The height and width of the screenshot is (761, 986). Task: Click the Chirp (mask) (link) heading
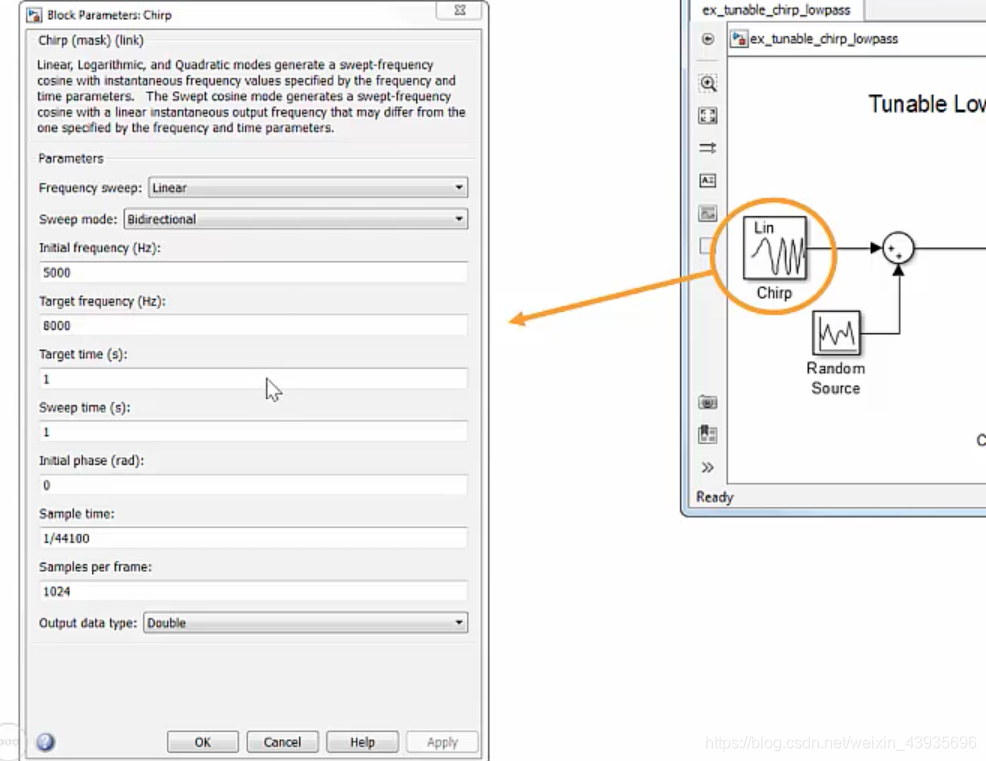tap(91, 40)
